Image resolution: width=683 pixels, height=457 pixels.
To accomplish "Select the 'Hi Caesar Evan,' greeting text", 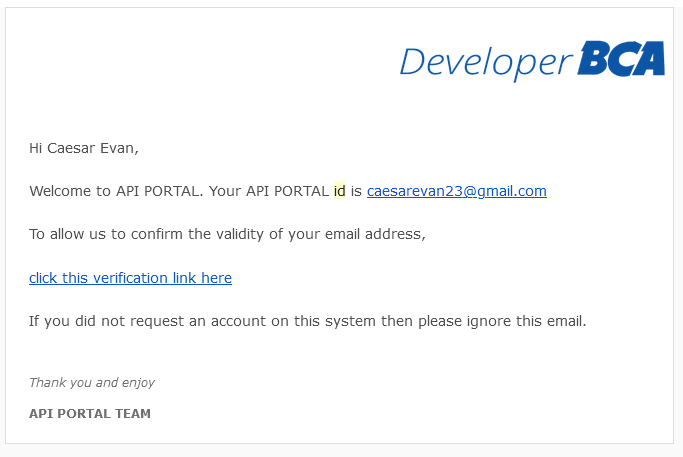I will [84, 148].
